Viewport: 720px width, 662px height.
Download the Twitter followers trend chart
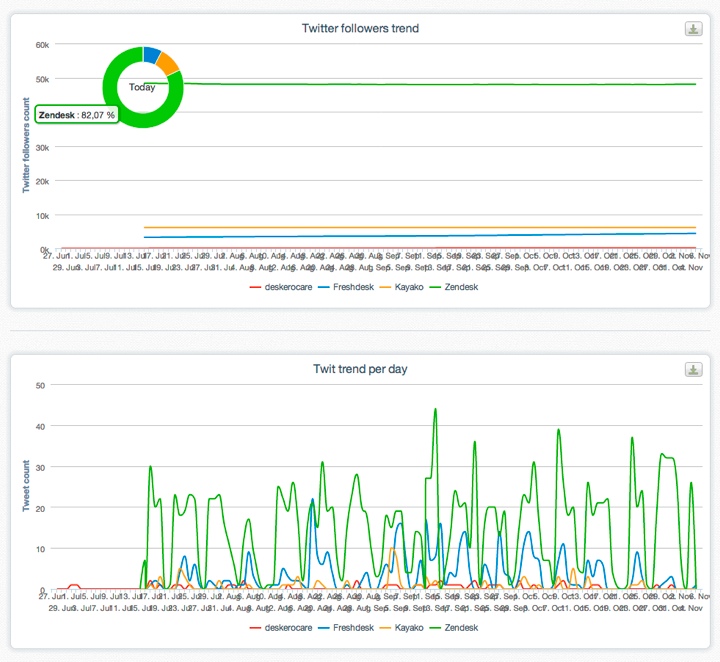pyautogui.click(x=693, y=28)
